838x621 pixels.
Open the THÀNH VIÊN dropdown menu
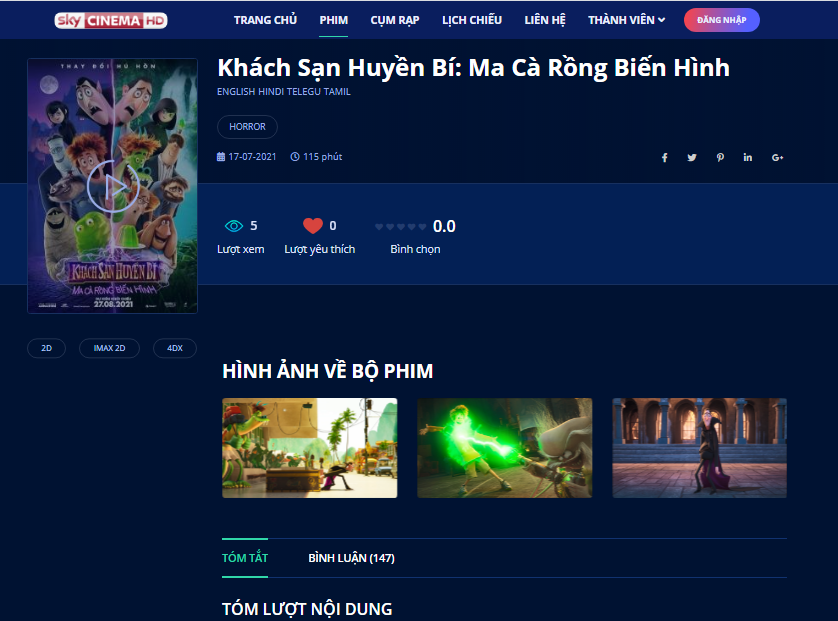click(625, 19)
